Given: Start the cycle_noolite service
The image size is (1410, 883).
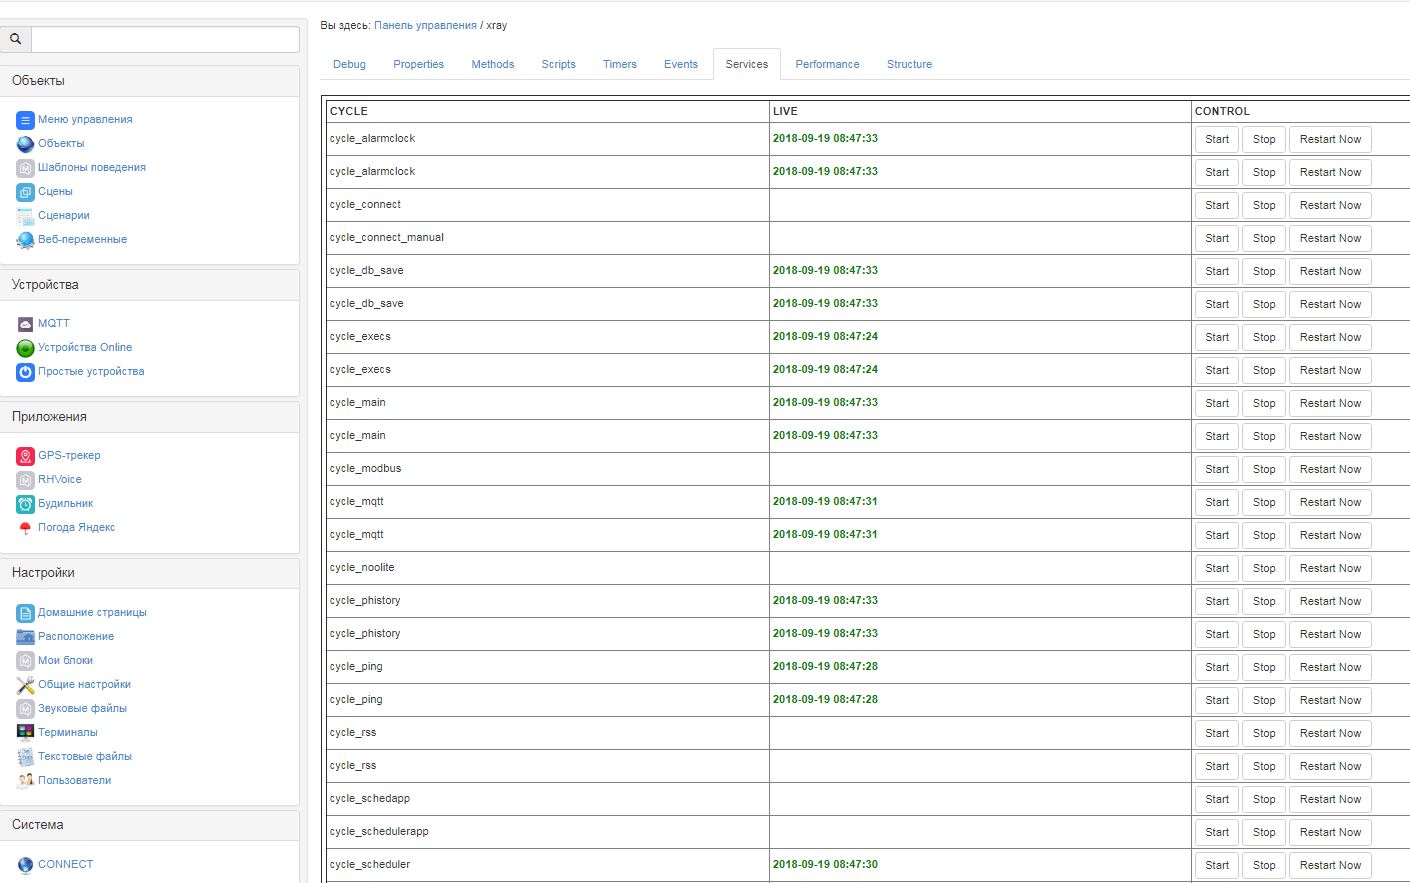Looking at the screenshot, I should 1216,568.
